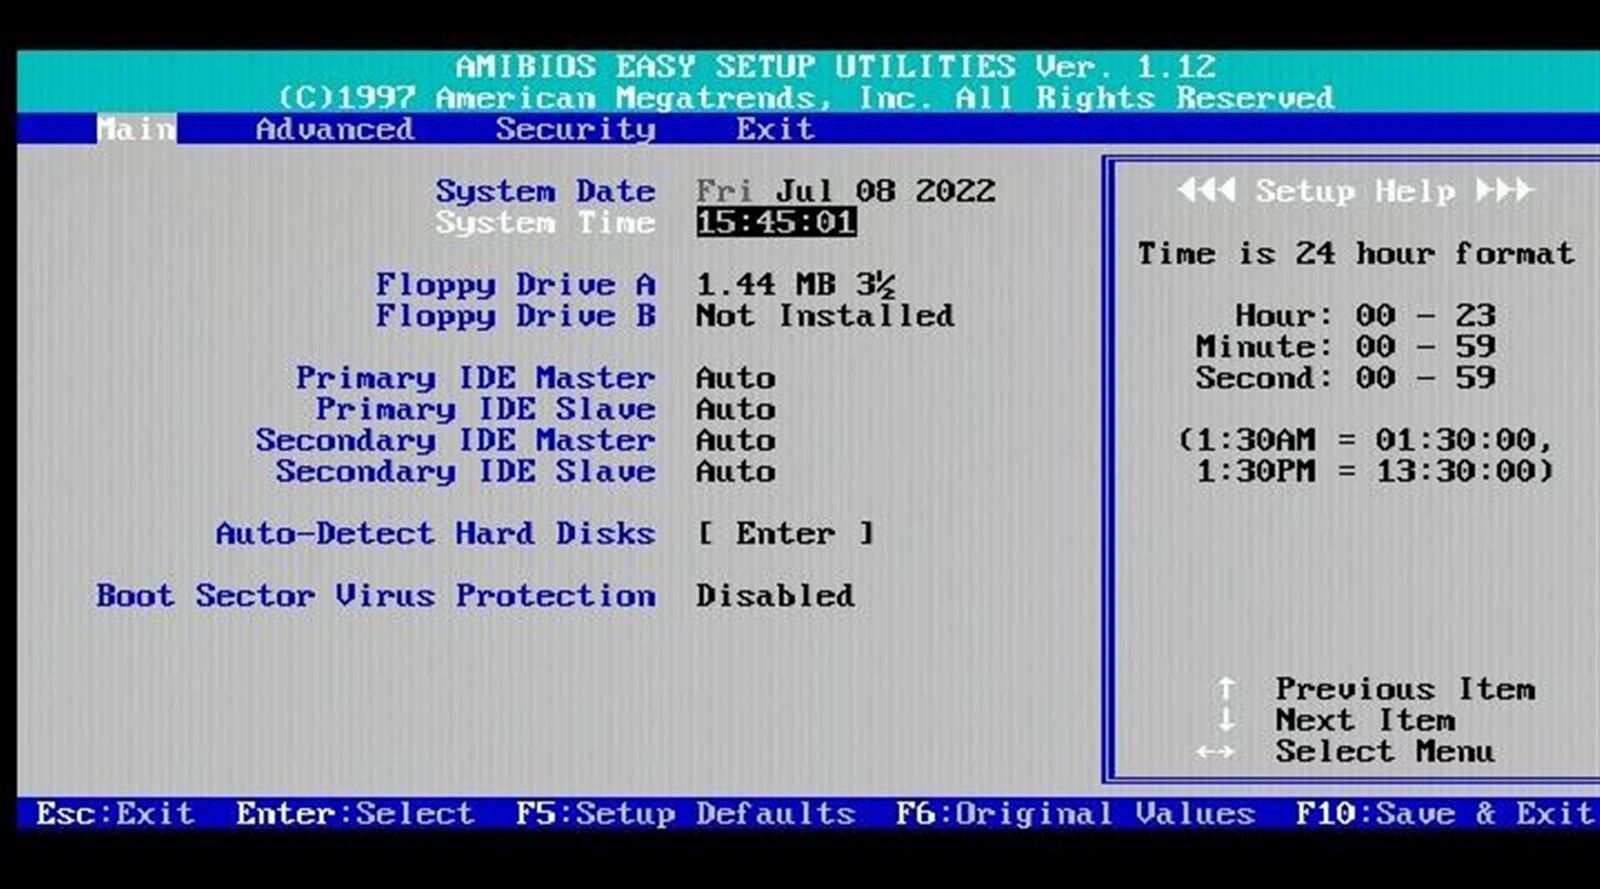Click F5 Setup Defaults in footer
This screenshot has height=889, width=1600.
(685, 813)
